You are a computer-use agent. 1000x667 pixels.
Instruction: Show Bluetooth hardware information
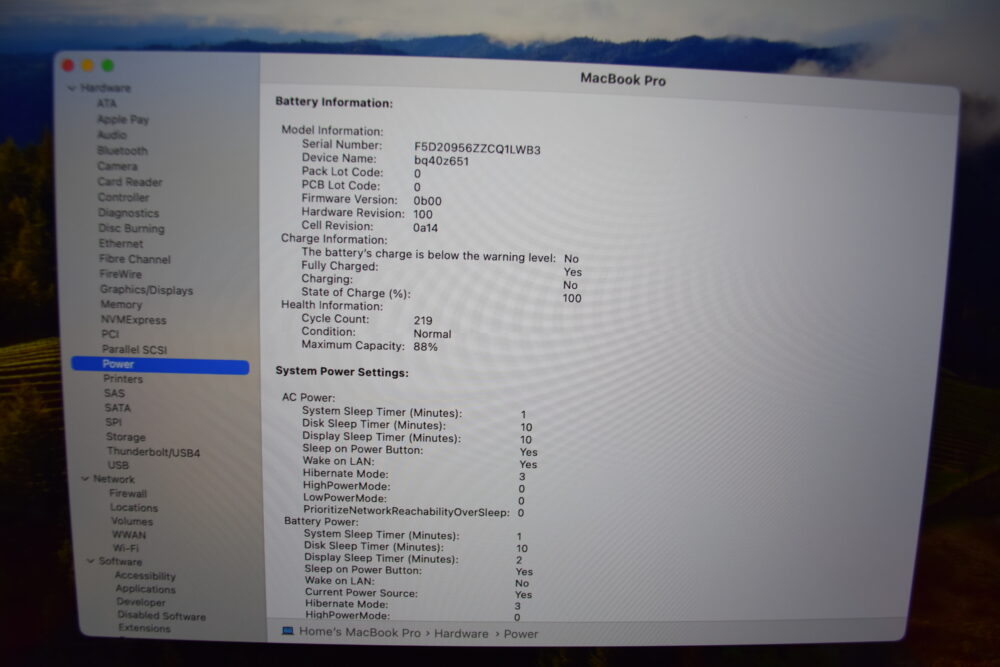(x=122, y=150)
